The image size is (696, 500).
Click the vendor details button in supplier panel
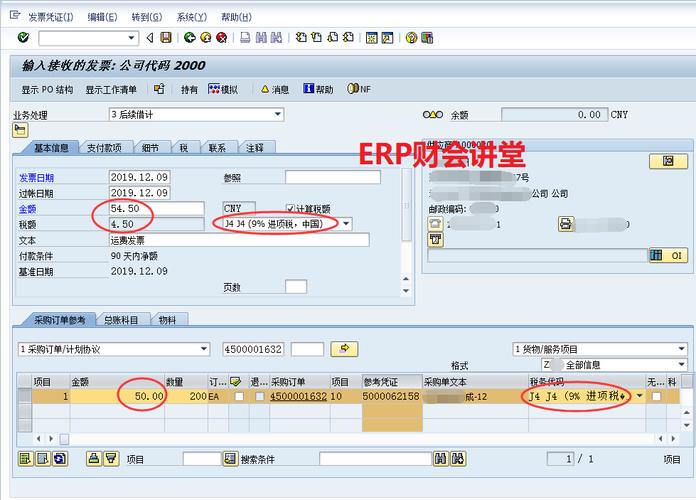click(668, 161)
